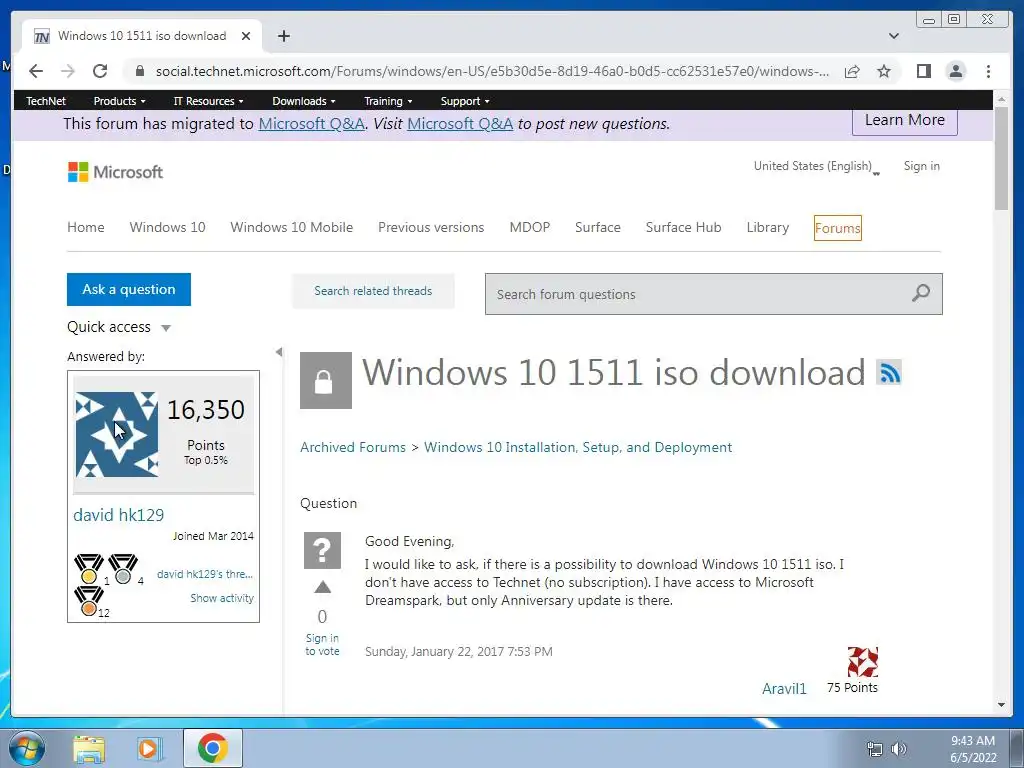The height and width of the screenshot is (768, 1024).
Task: Open the Archived Forums breadcrumb link
Action: coord(353,447)
